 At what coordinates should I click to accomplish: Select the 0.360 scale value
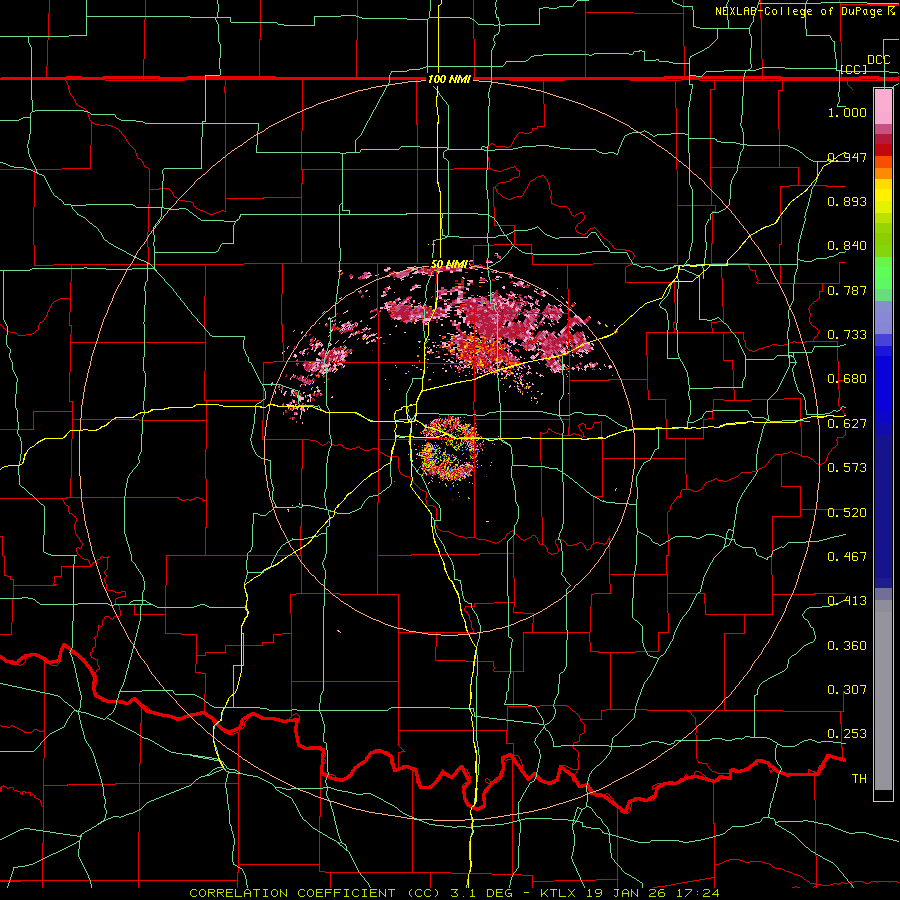847,646
